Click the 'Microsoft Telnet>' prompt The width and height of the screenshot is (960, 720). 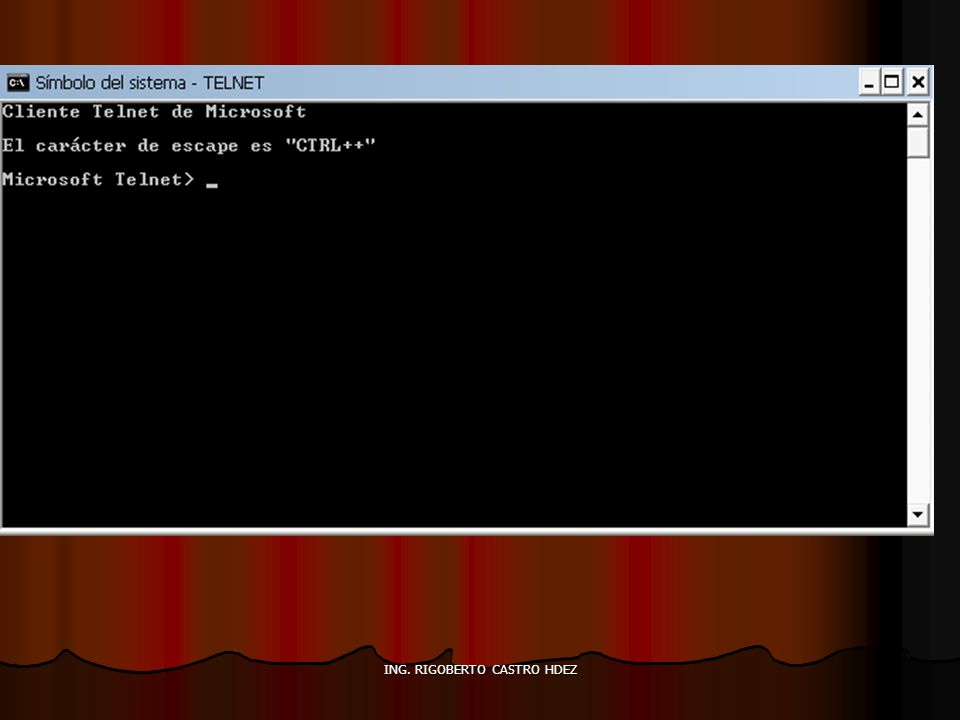point(98,179)
